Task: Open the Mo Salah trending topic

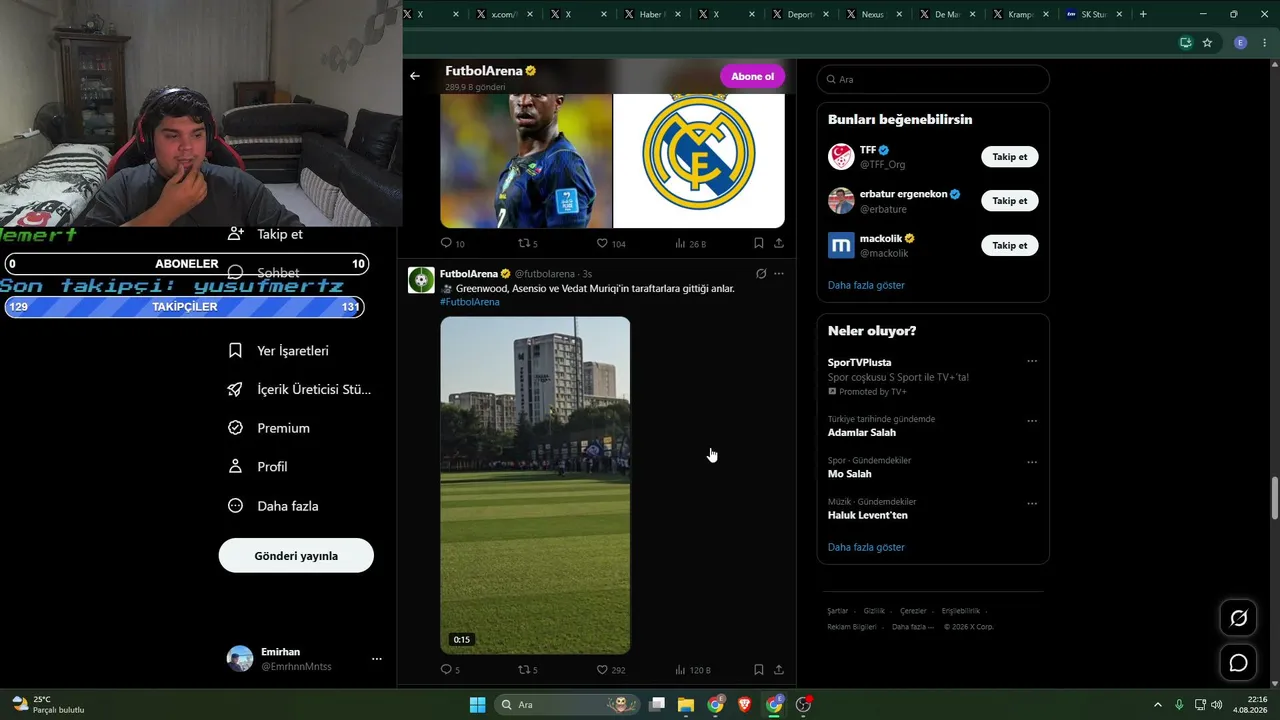Action: click(x=850, y=474)
